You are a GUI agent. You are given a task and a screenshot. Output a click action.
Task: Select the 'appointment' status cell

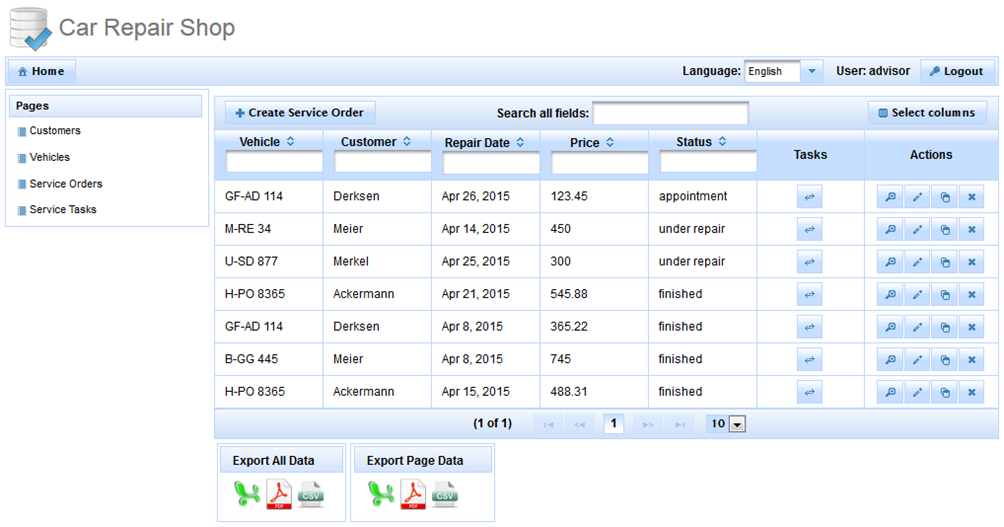[x=703, y=196]
